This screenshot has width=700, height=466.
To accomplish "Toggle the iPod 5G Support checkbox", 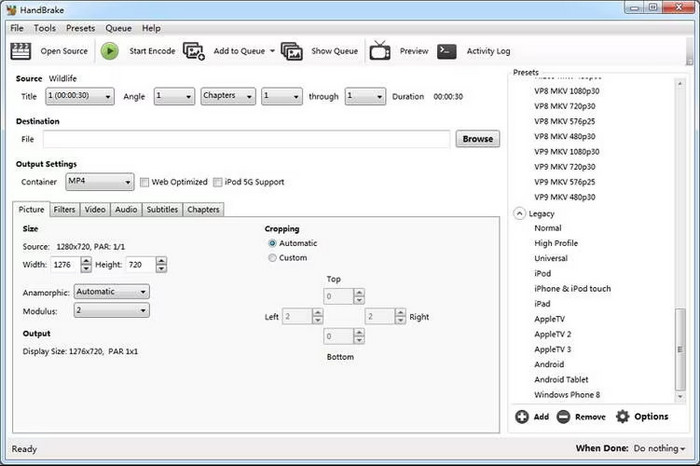I will pos(218,182).
